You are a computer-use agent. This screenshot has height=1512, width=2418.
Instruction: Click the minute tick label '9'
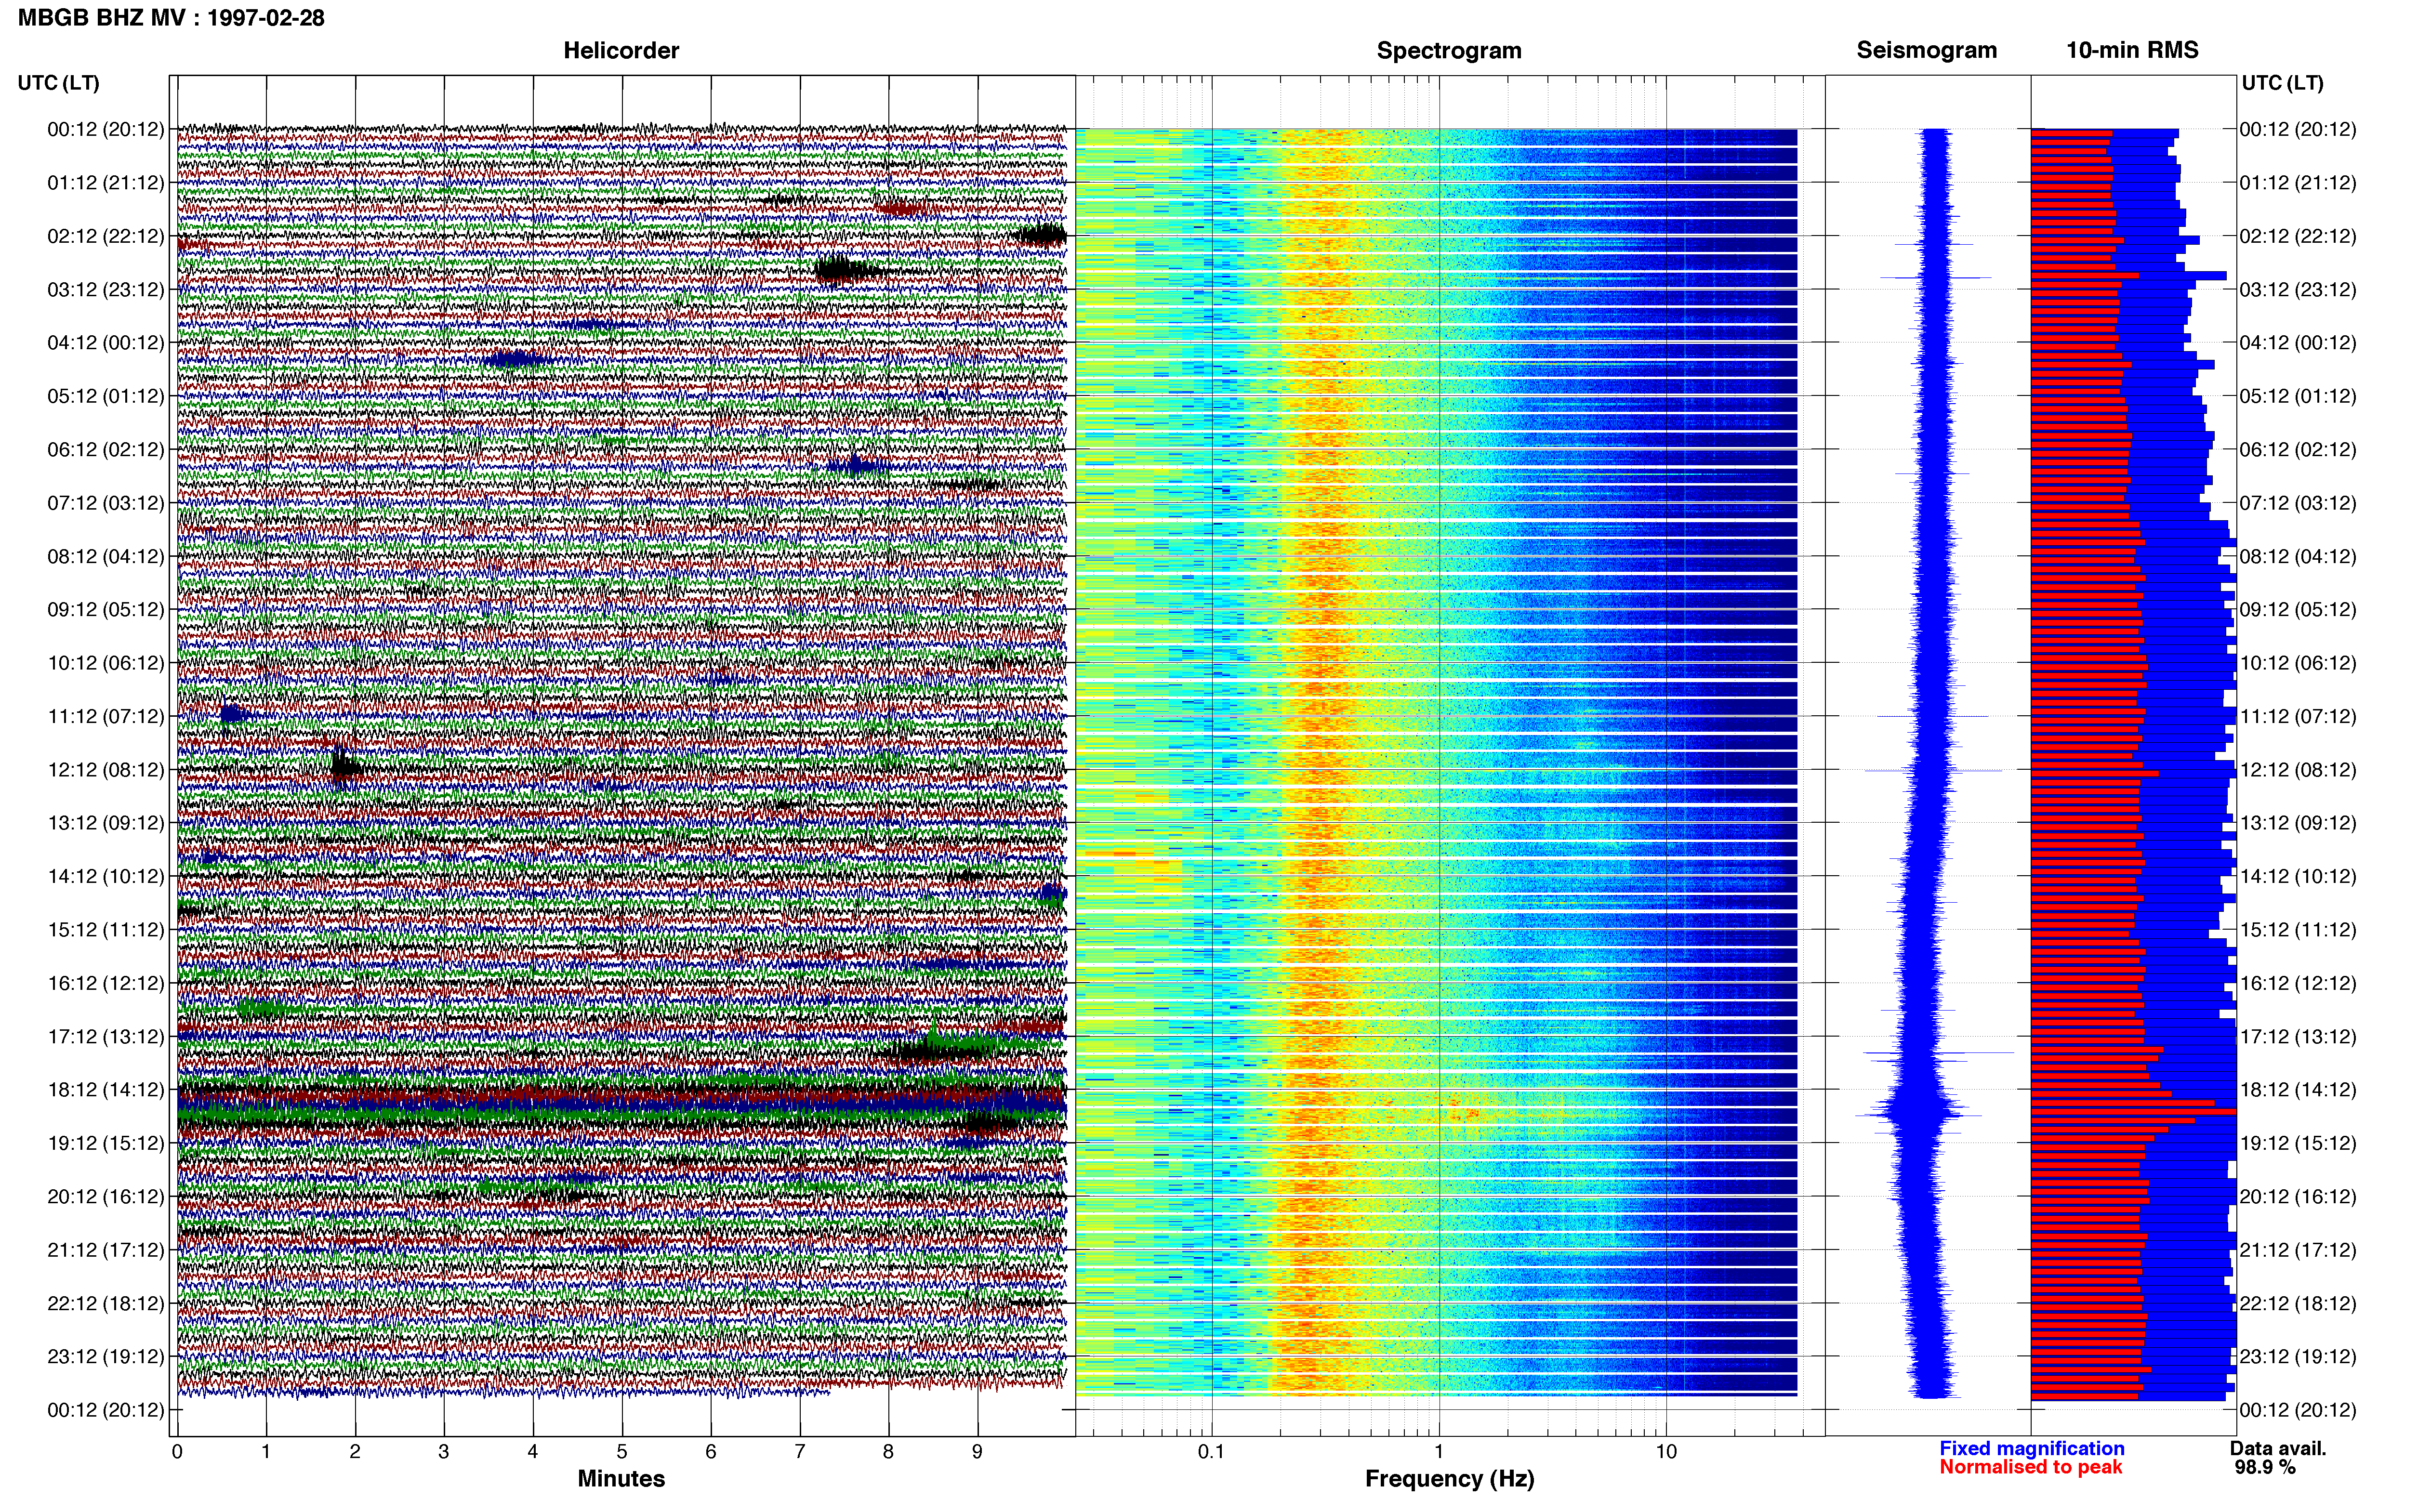(x=977, y=1452)
